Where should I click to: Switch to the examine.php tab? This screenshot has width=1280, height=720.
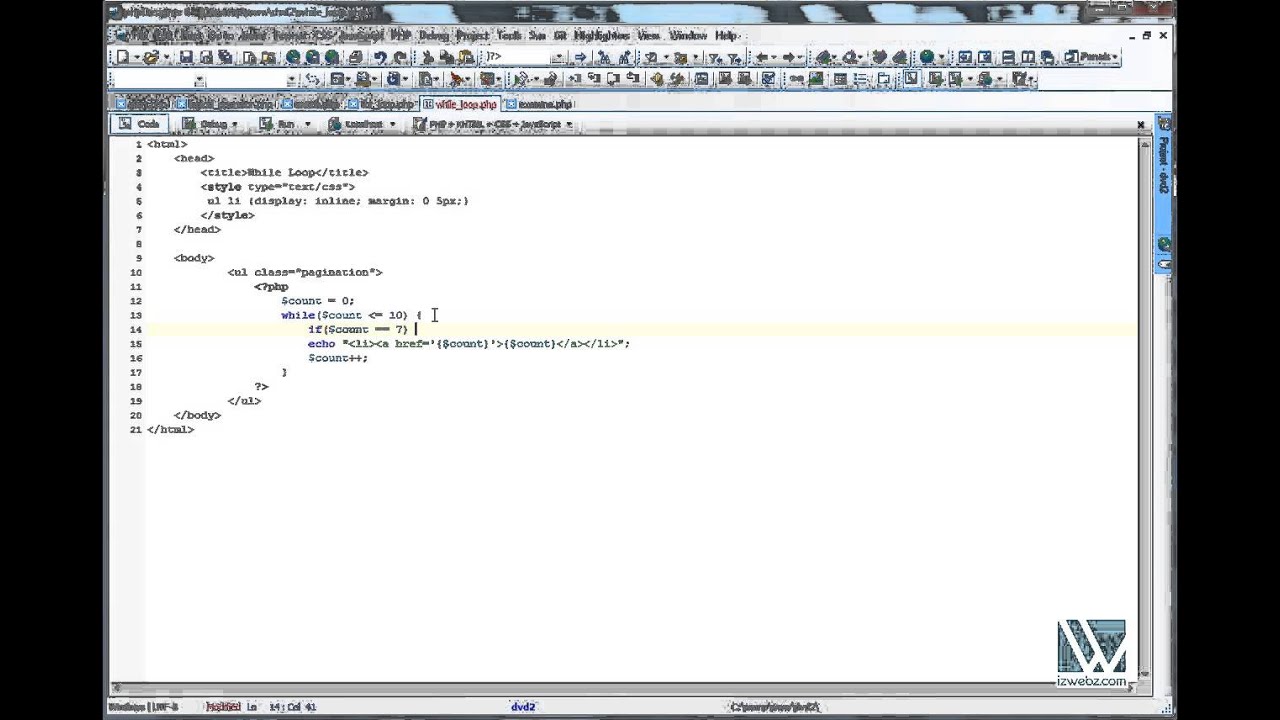(539, 103)
